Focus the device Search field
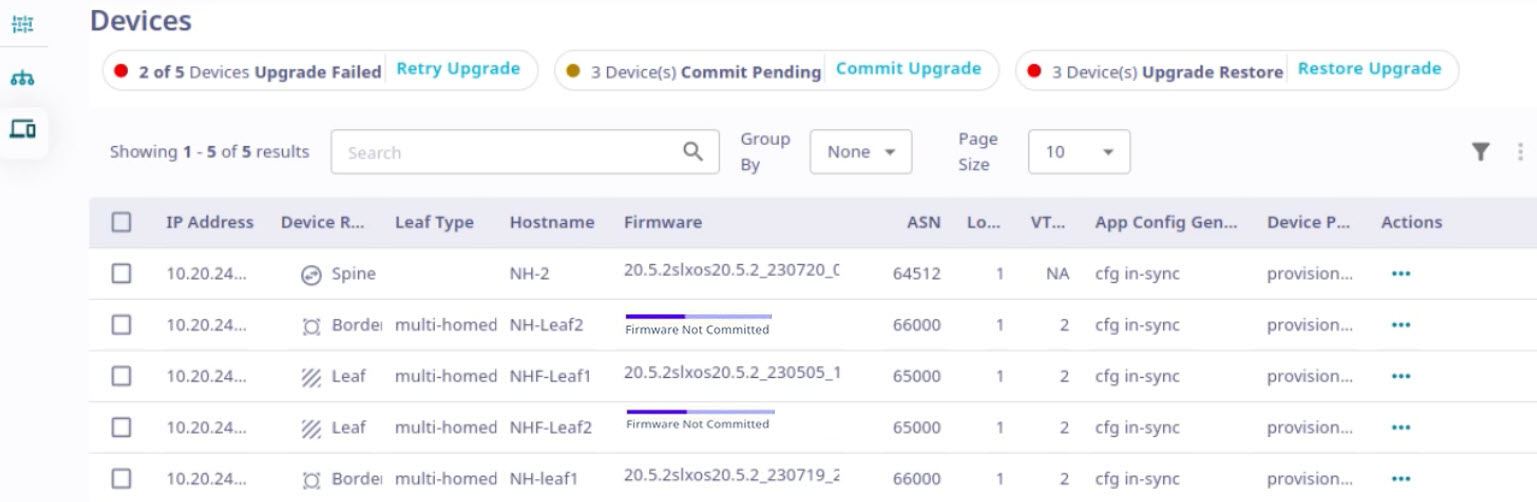 [525, 152]
